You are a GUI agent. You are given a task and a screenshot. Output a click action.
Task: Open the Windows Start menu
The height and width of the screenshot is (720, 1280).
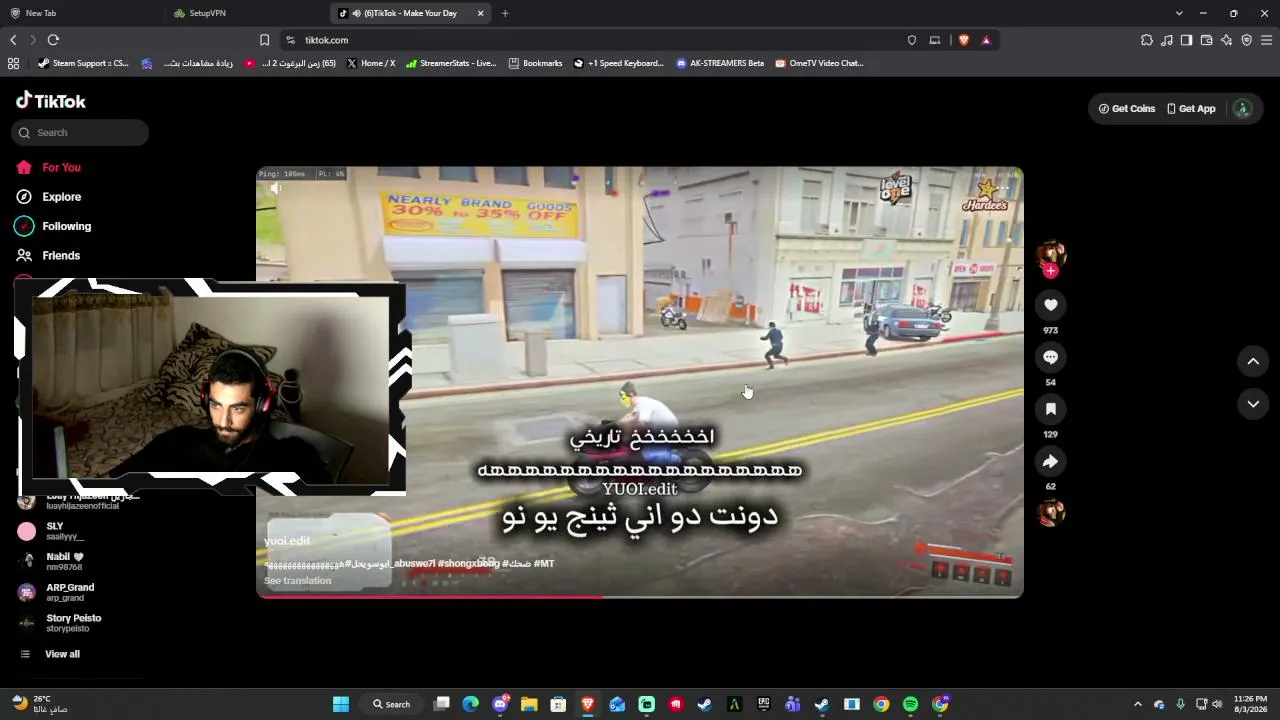[x=341, y=704]
